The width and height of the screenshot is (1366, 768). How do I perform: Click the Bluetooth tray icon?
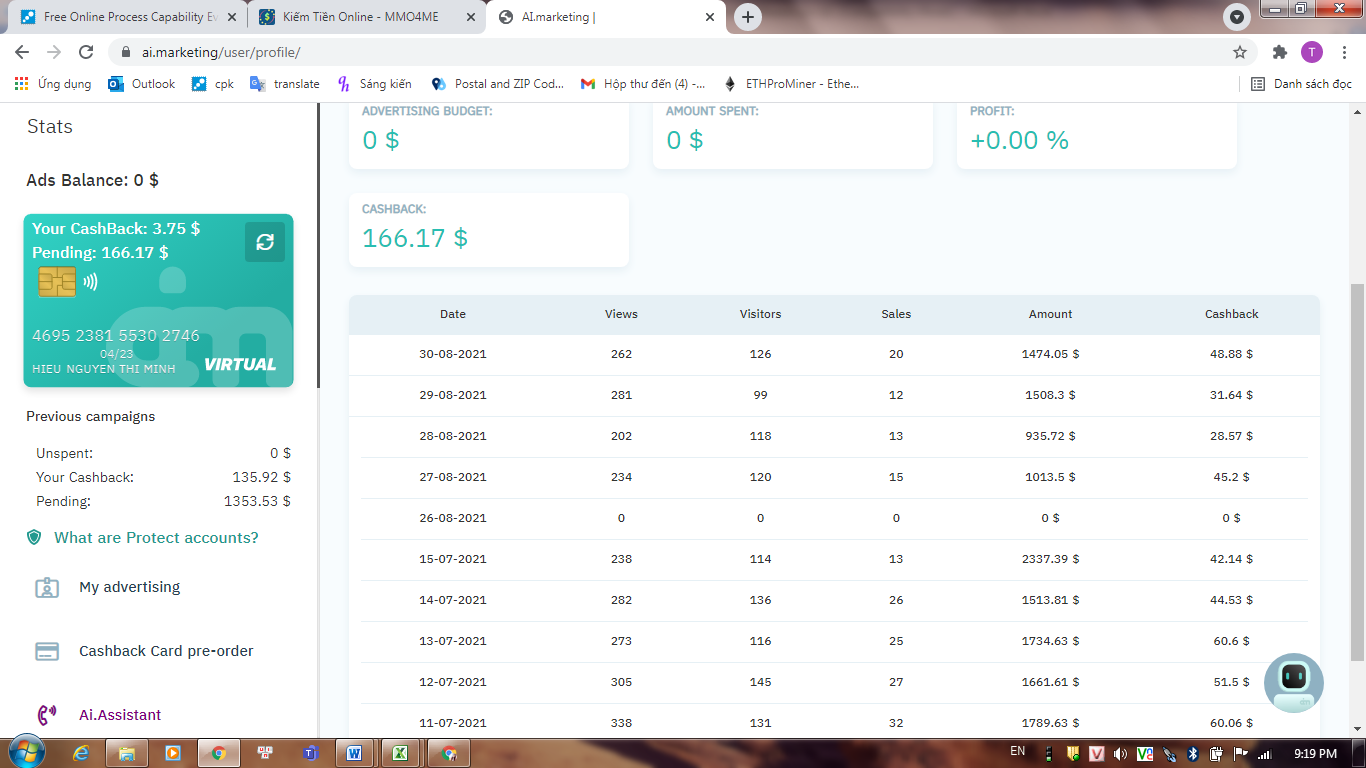click(x=1193, y=754)
